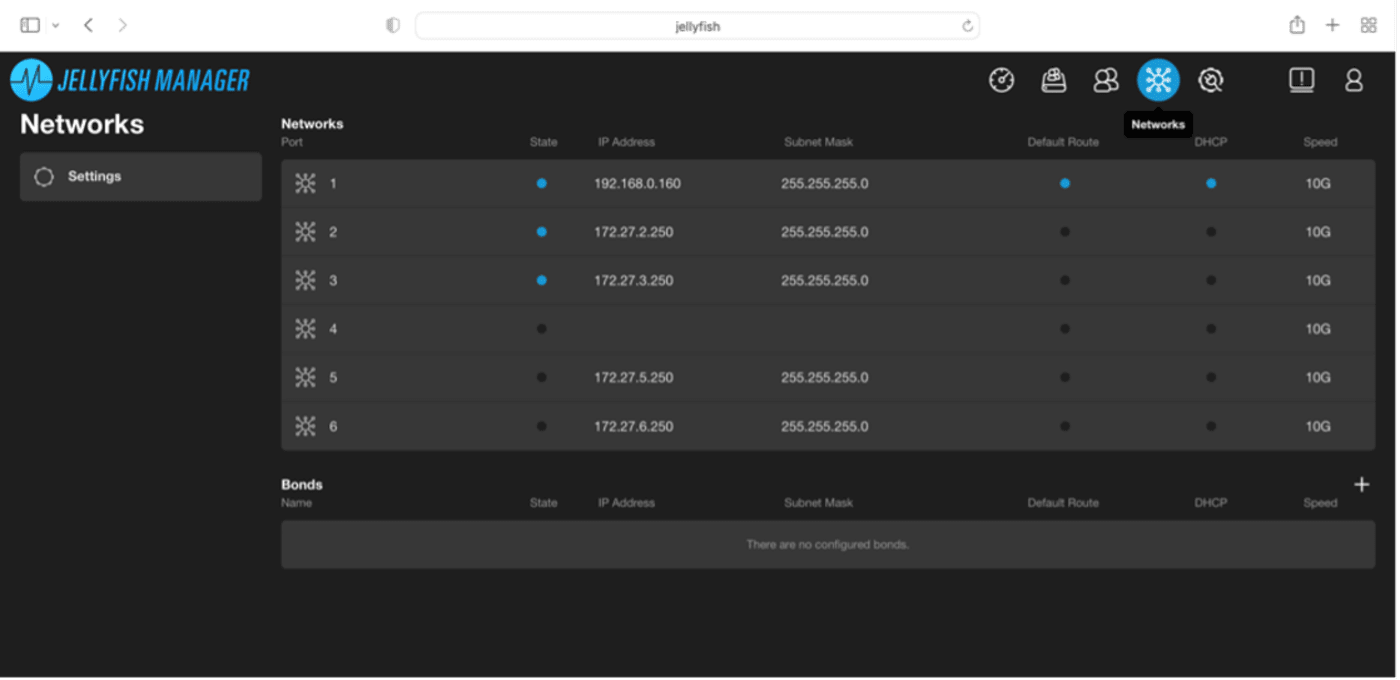Click IP address 172.27.3.250

click(634, 281)
